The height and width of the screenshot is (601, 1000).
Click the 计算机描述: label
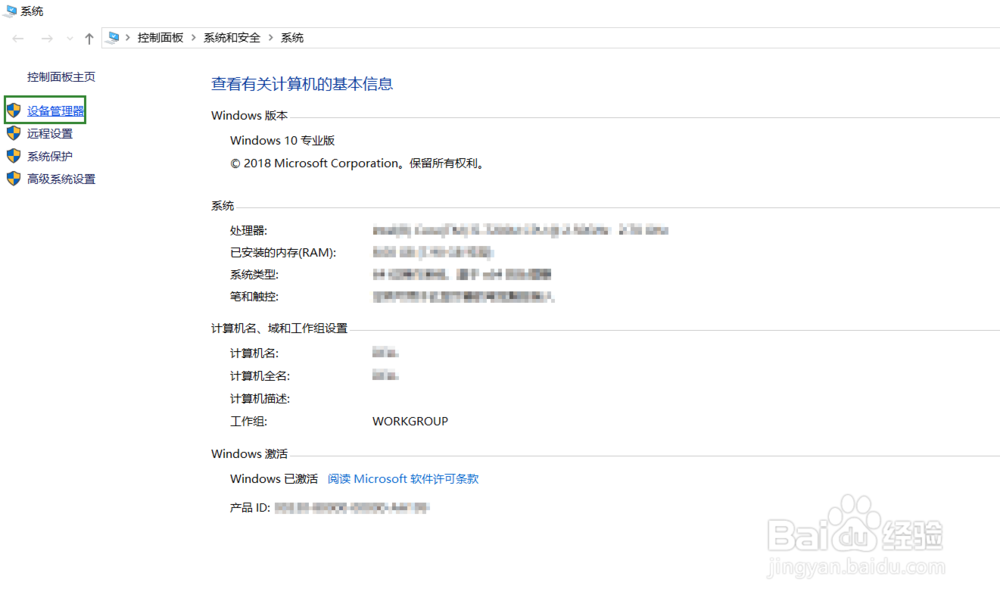point(260,399)
